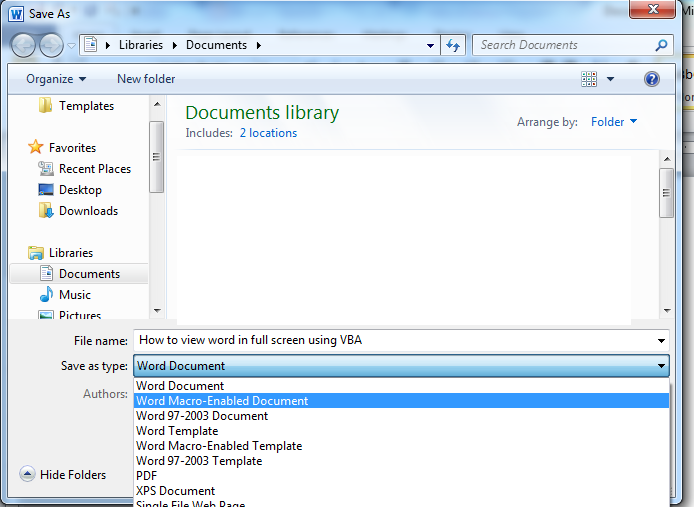Select Documents library in navigation pane
This screenshot has height=507, width=694.
coord(89,274)
